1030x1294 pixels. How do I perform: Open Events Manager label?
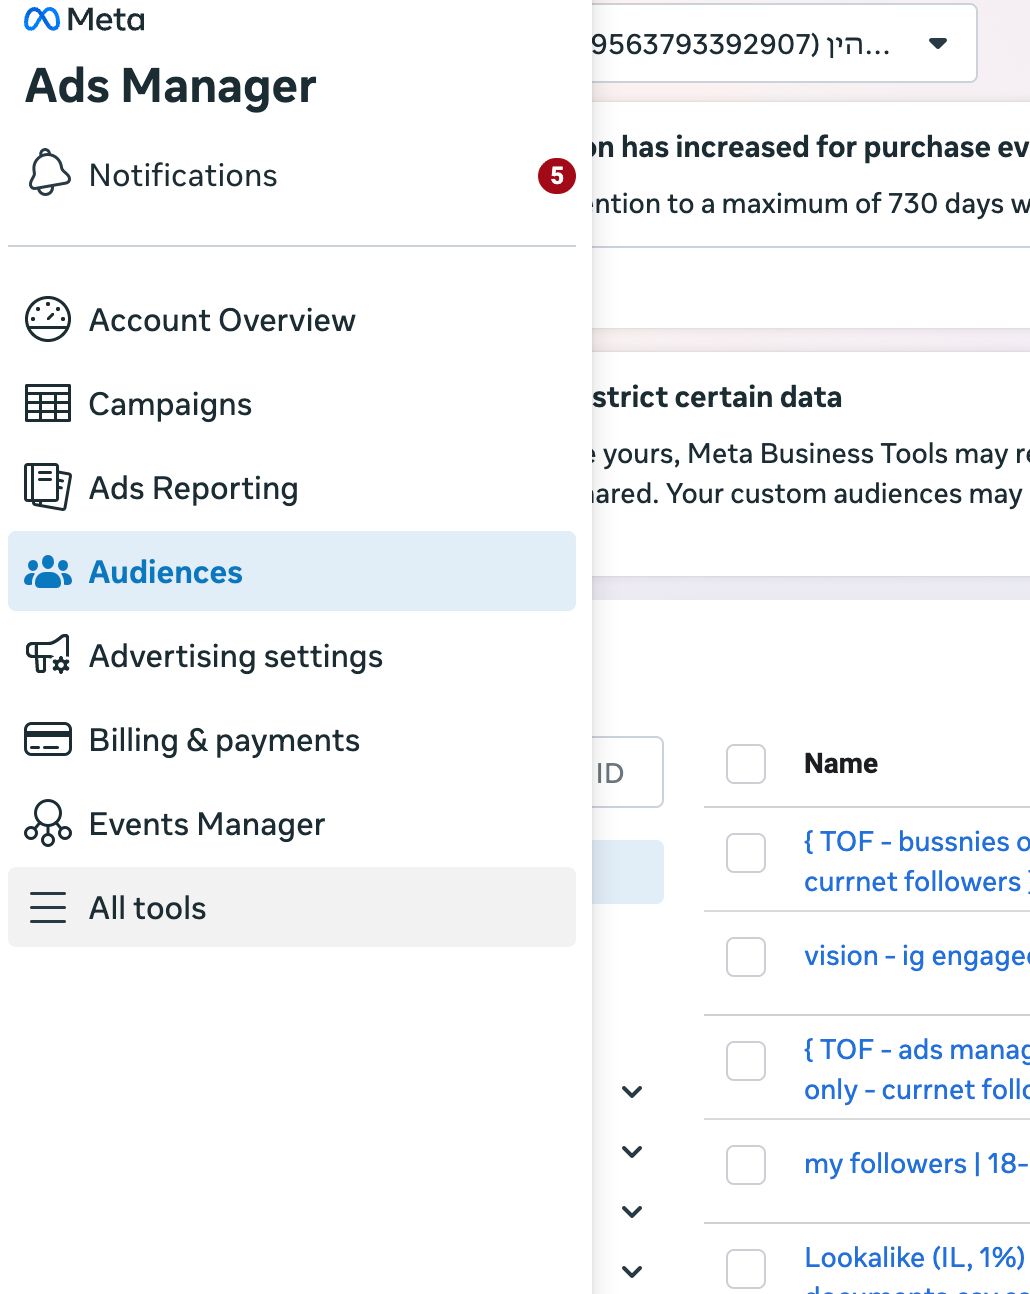click(207, 824)
